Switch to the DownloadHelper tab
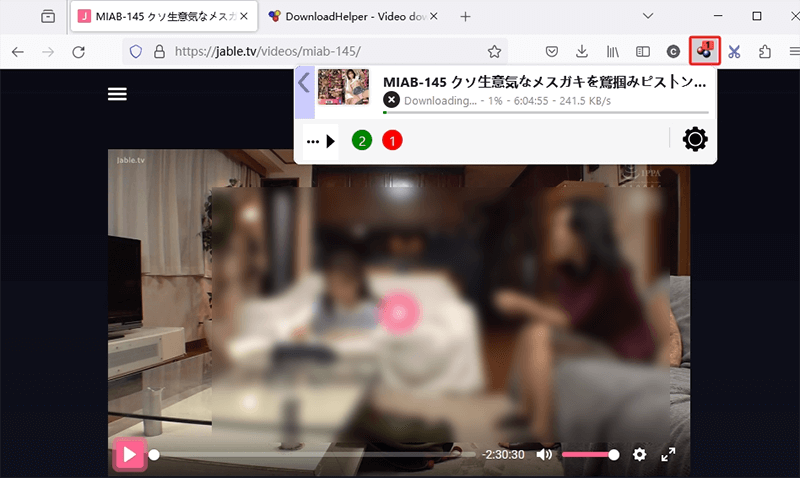 click(x=353, y=16)
